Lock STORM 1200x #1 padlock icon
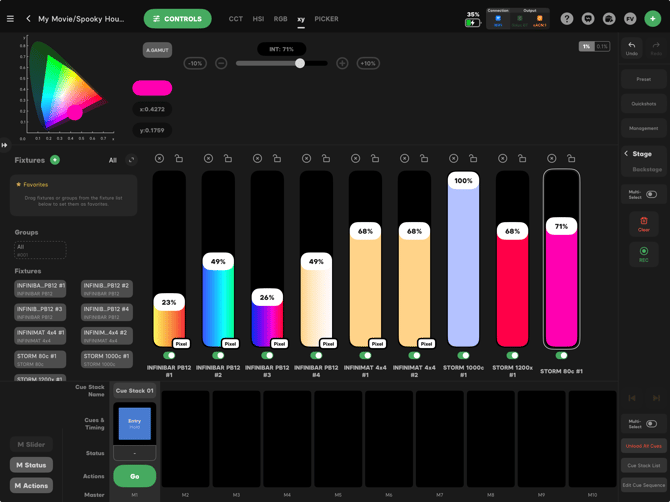 tap(522, 159)
